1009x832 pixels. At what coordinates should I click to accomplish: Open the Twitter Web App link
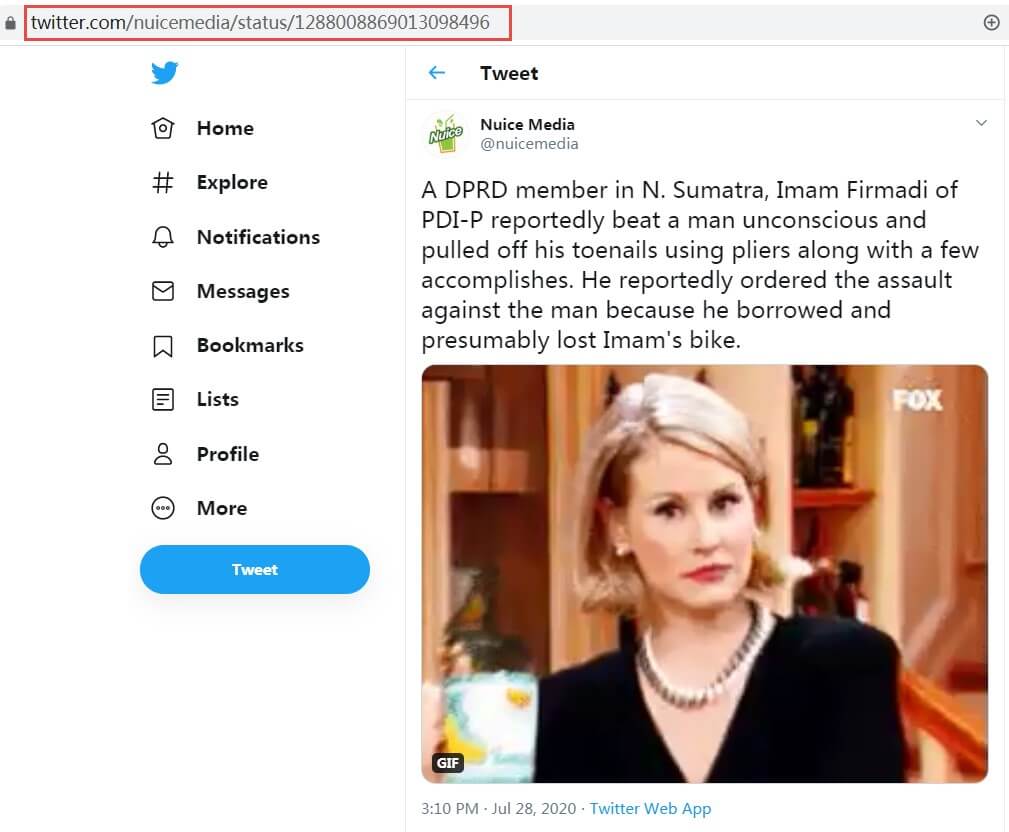point(650,808)
